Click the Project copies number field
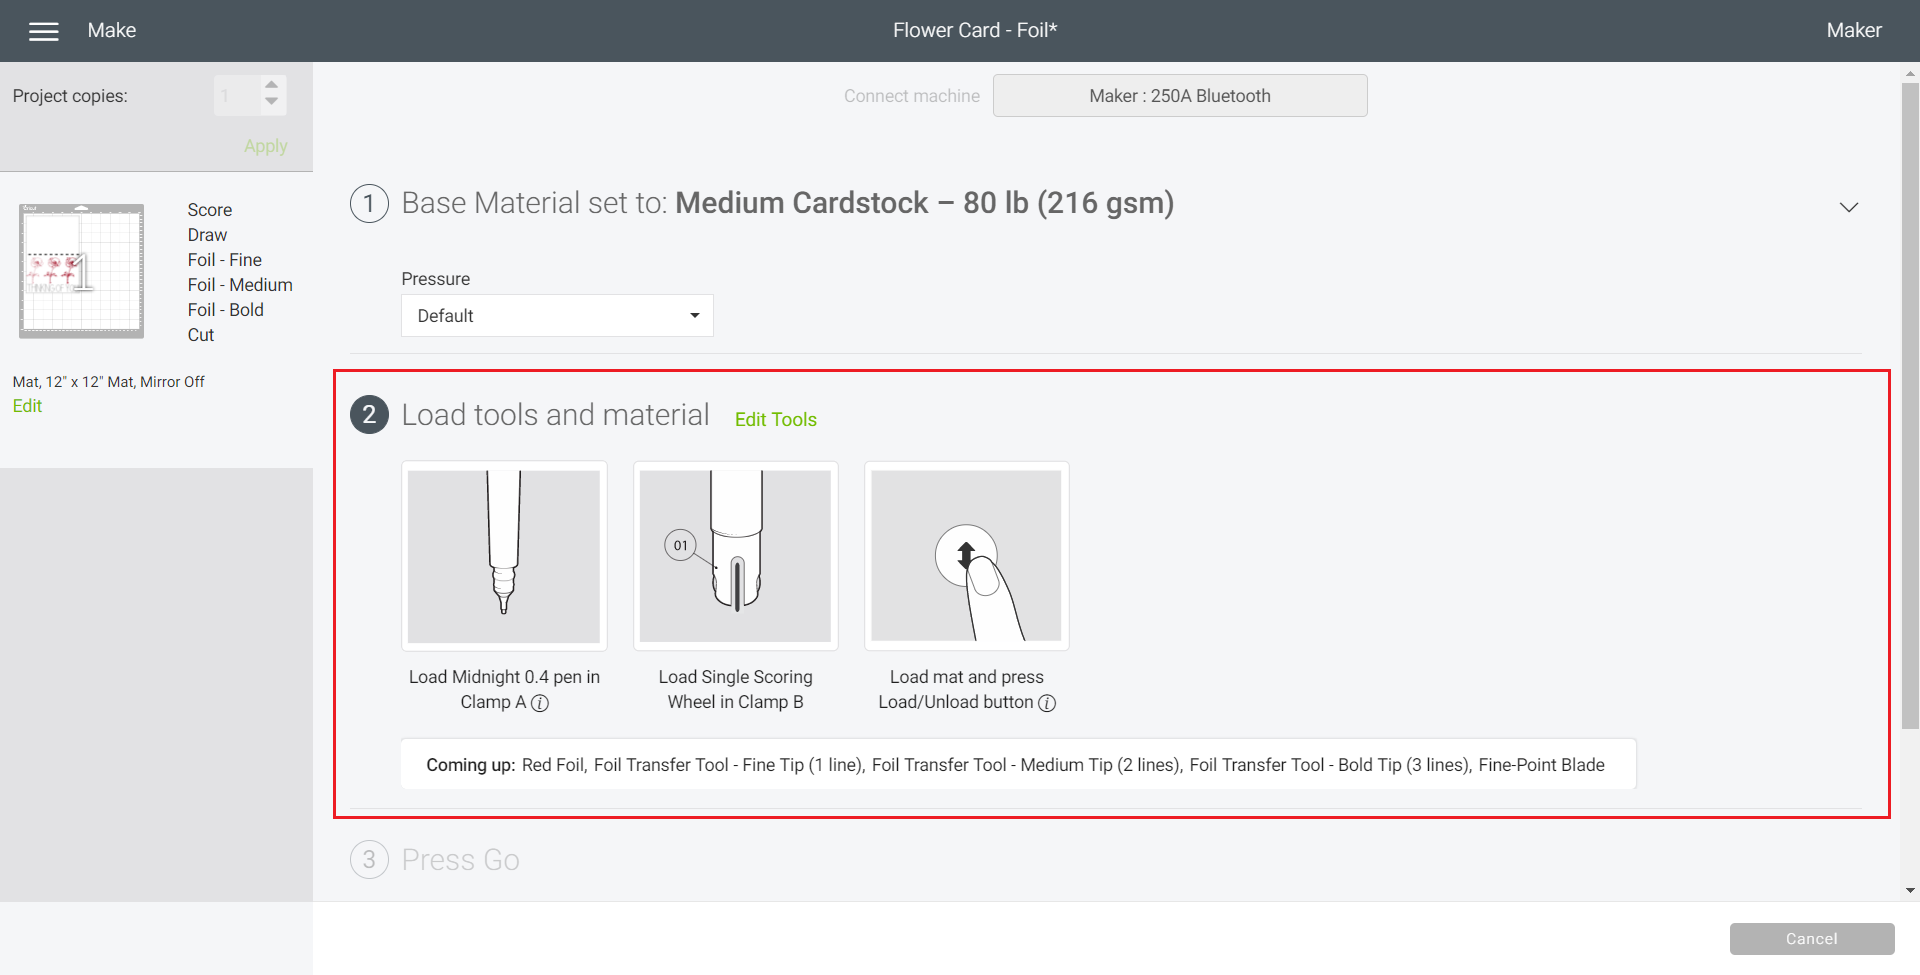This screenshot has height=975, width=1920. click(x=236, y=96)
